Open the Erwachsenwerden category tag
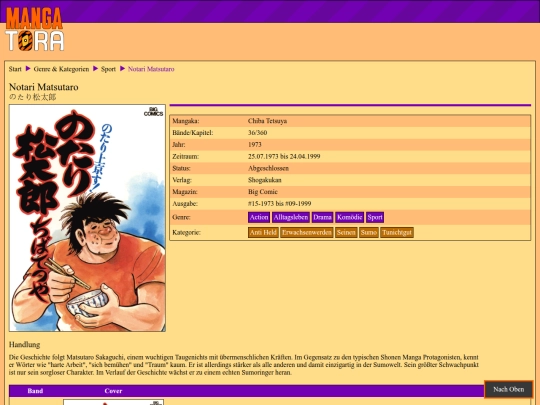540x405 pixels. pos(307,232)
